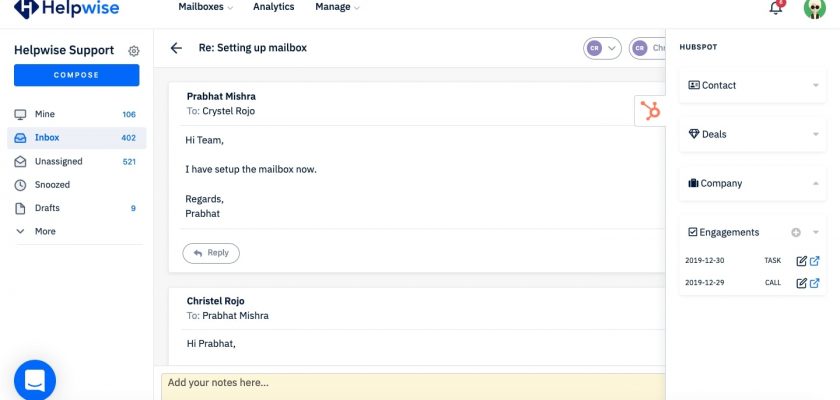This screenshot has width=840, height=400.
Task: Click the Contact card icon
Action: tap(694, 85)
